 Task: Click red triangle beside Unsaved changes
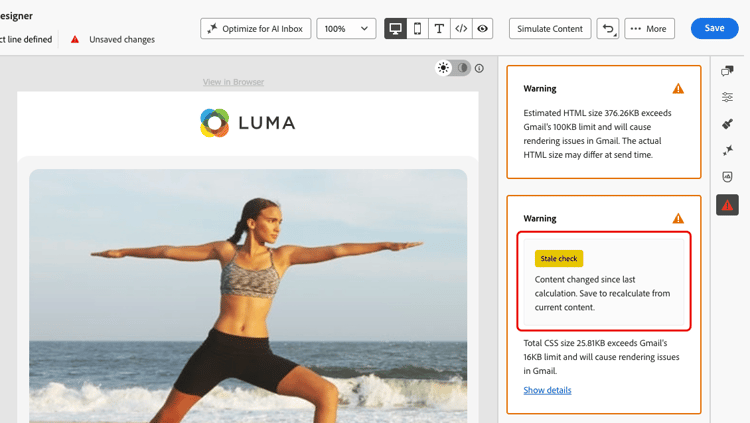[x=75, y=39]
